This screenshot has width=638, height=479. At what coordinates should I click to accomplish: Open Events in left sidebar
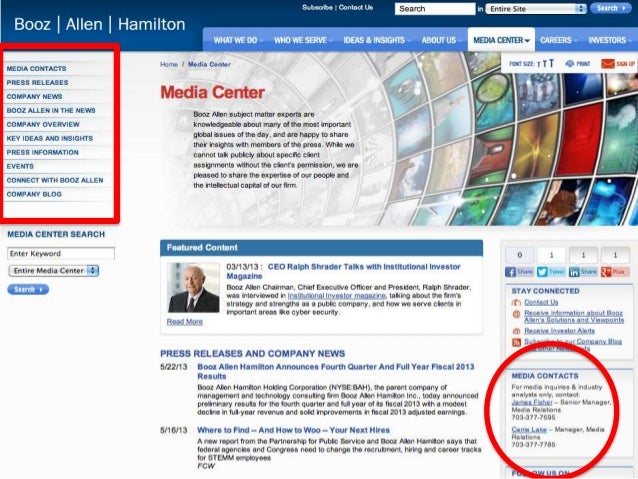[20, 166]
